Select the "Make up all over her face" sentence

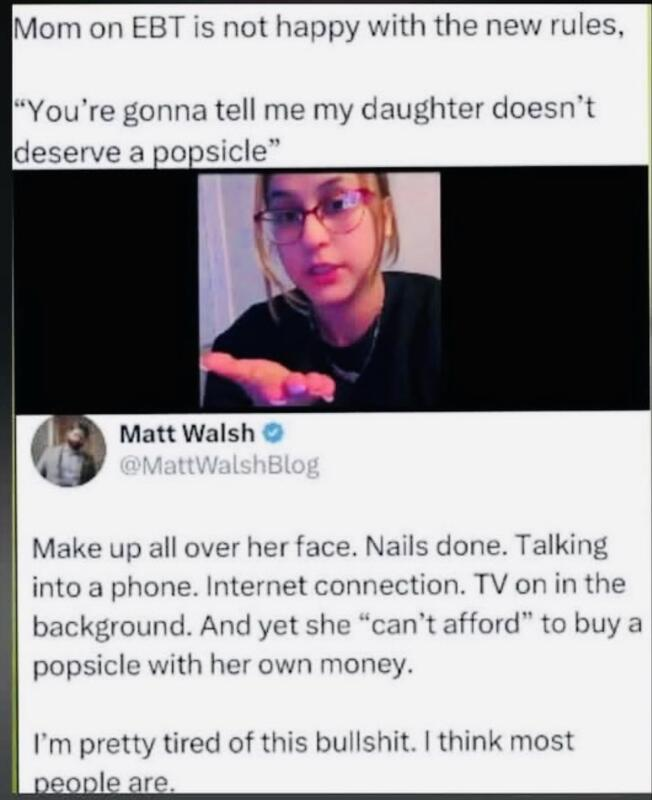point(193,547)
